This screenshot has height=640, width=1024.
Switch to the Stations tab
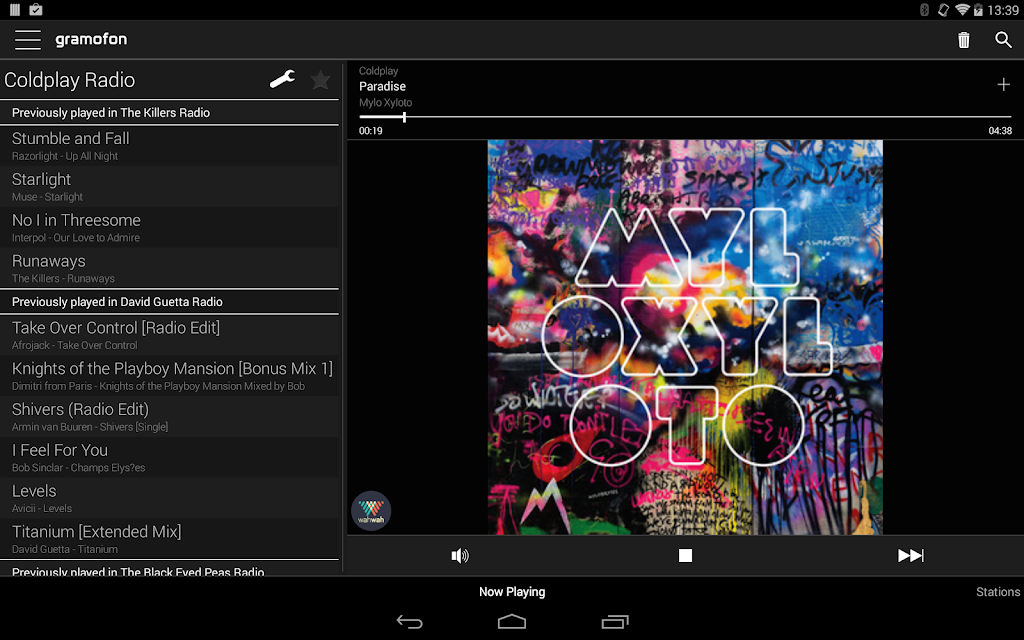click(998, 592)
